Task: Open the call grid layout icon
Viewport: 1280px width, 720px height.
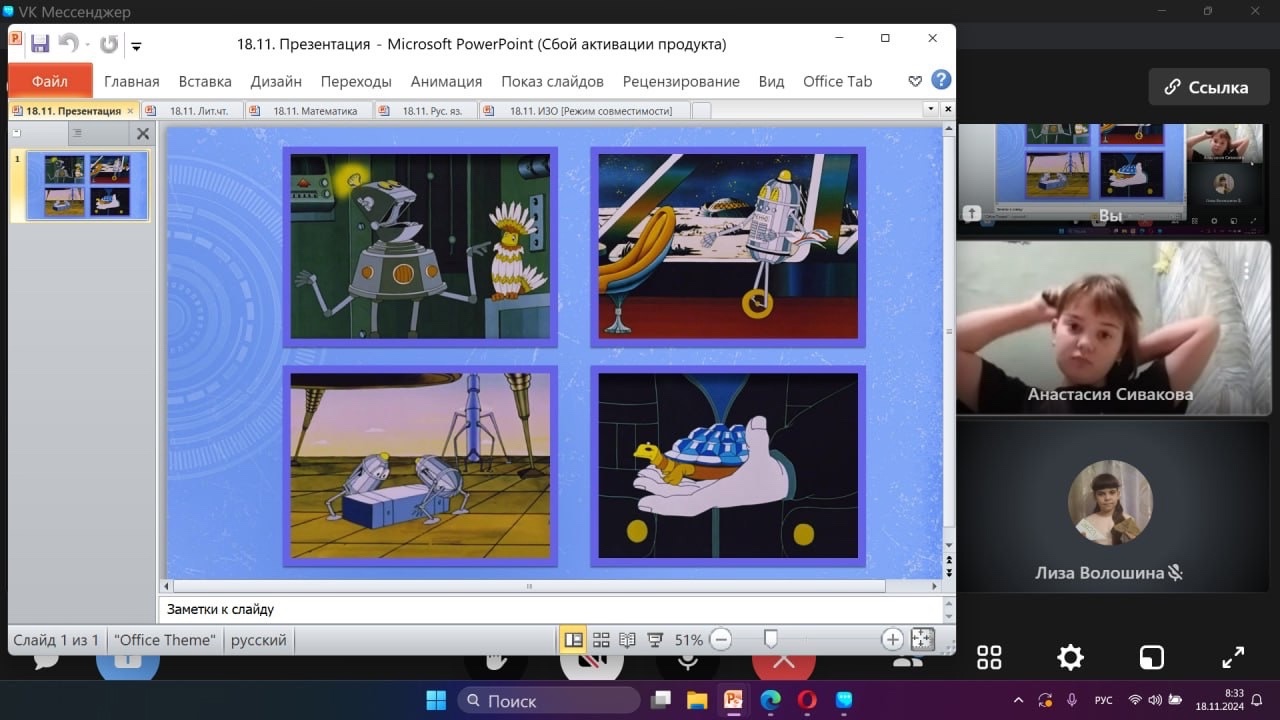Action: coord(989,657)
